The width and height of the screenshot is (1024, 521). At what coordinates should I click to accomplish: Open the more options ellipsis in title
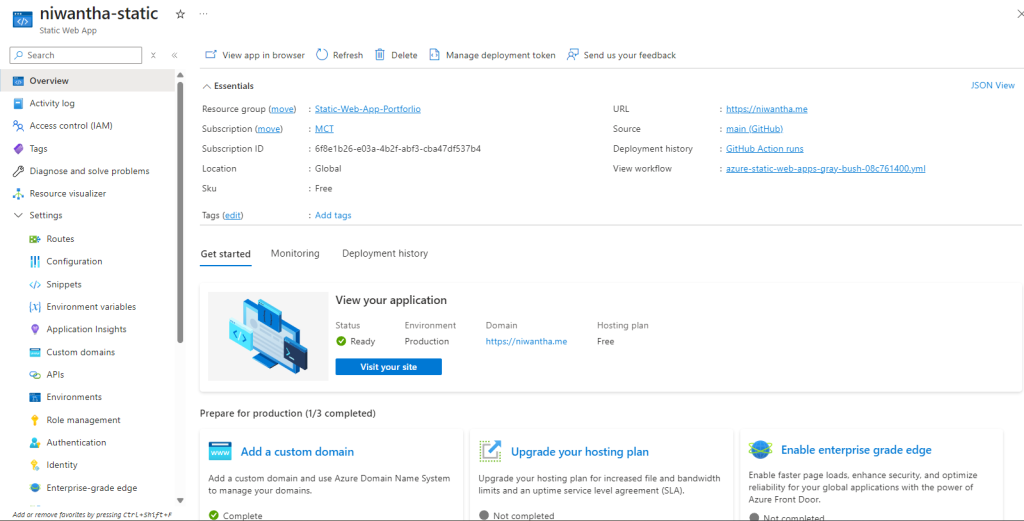tap(204, 14)
